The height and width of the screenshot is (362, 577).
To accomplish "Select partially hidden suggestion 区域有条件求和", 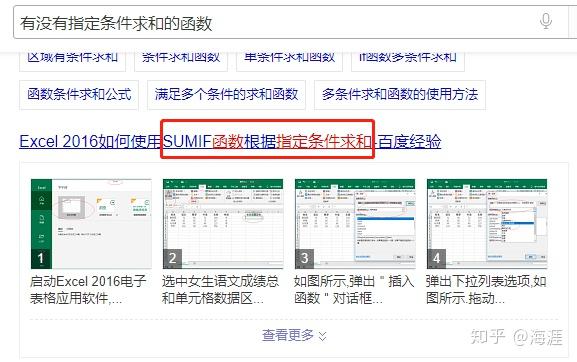I will 72,61.
